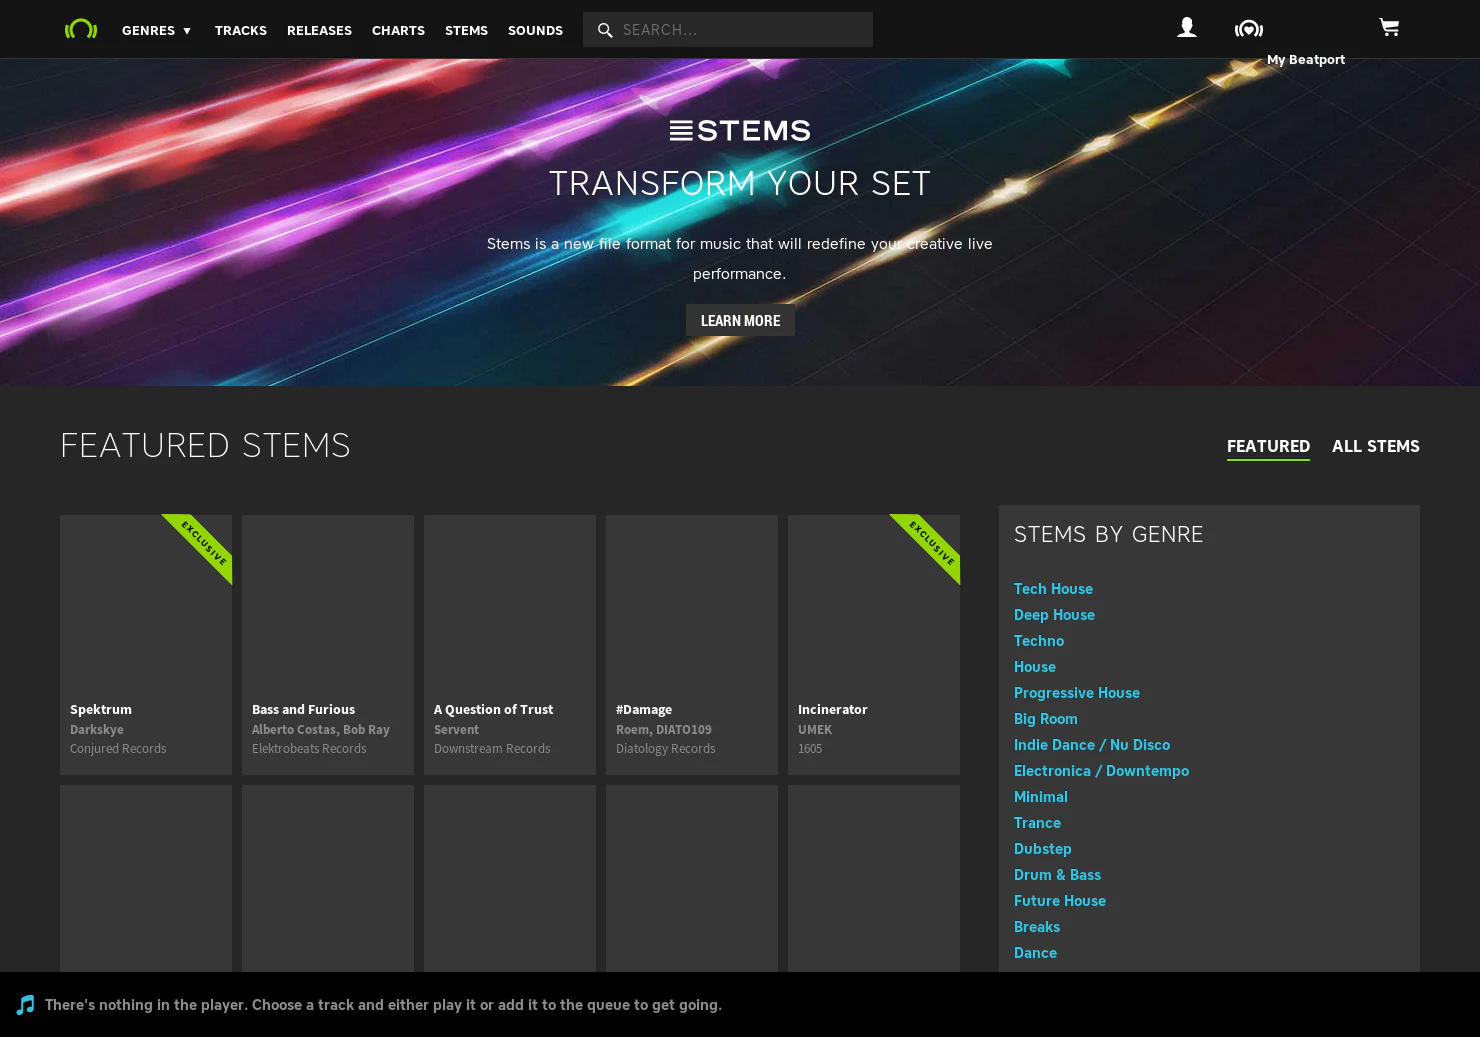
Task: Open the GENRES dropdown
Action: coord(148,30)
